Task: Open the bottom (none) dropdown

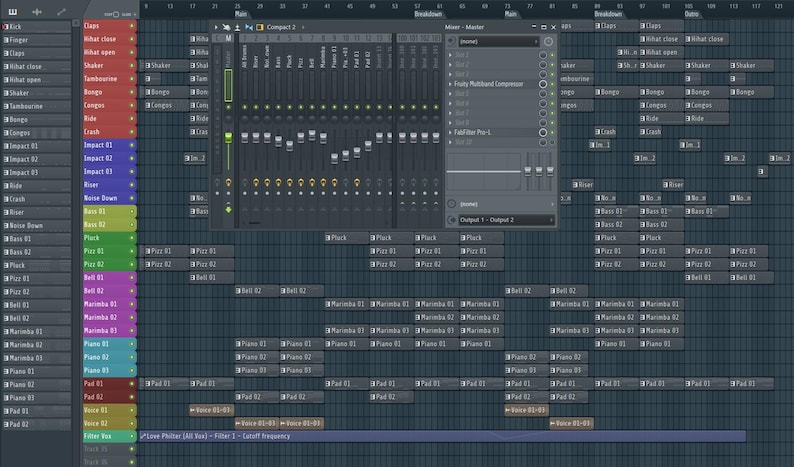Action: (506, 204)
